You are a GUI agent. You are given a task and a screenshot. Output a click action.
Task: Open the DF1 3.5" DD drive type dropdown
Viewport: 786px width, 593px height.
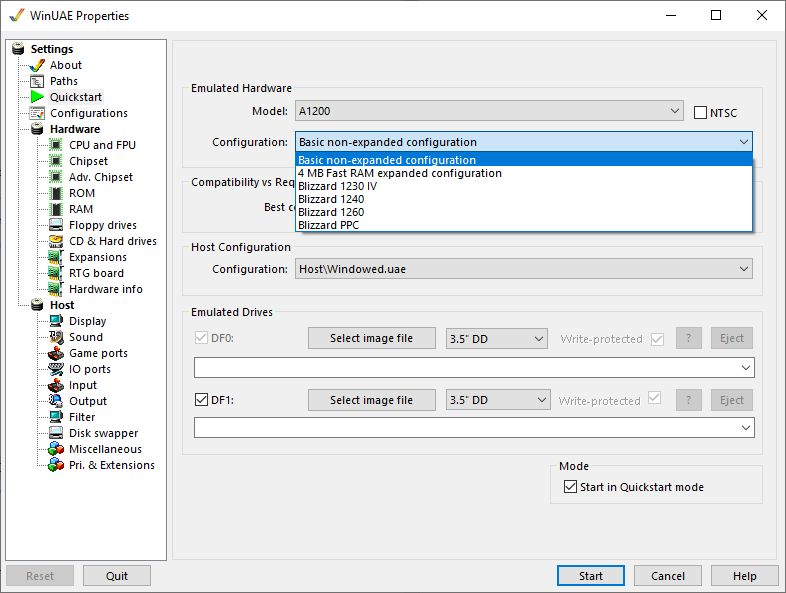click(x=497, y=400)
